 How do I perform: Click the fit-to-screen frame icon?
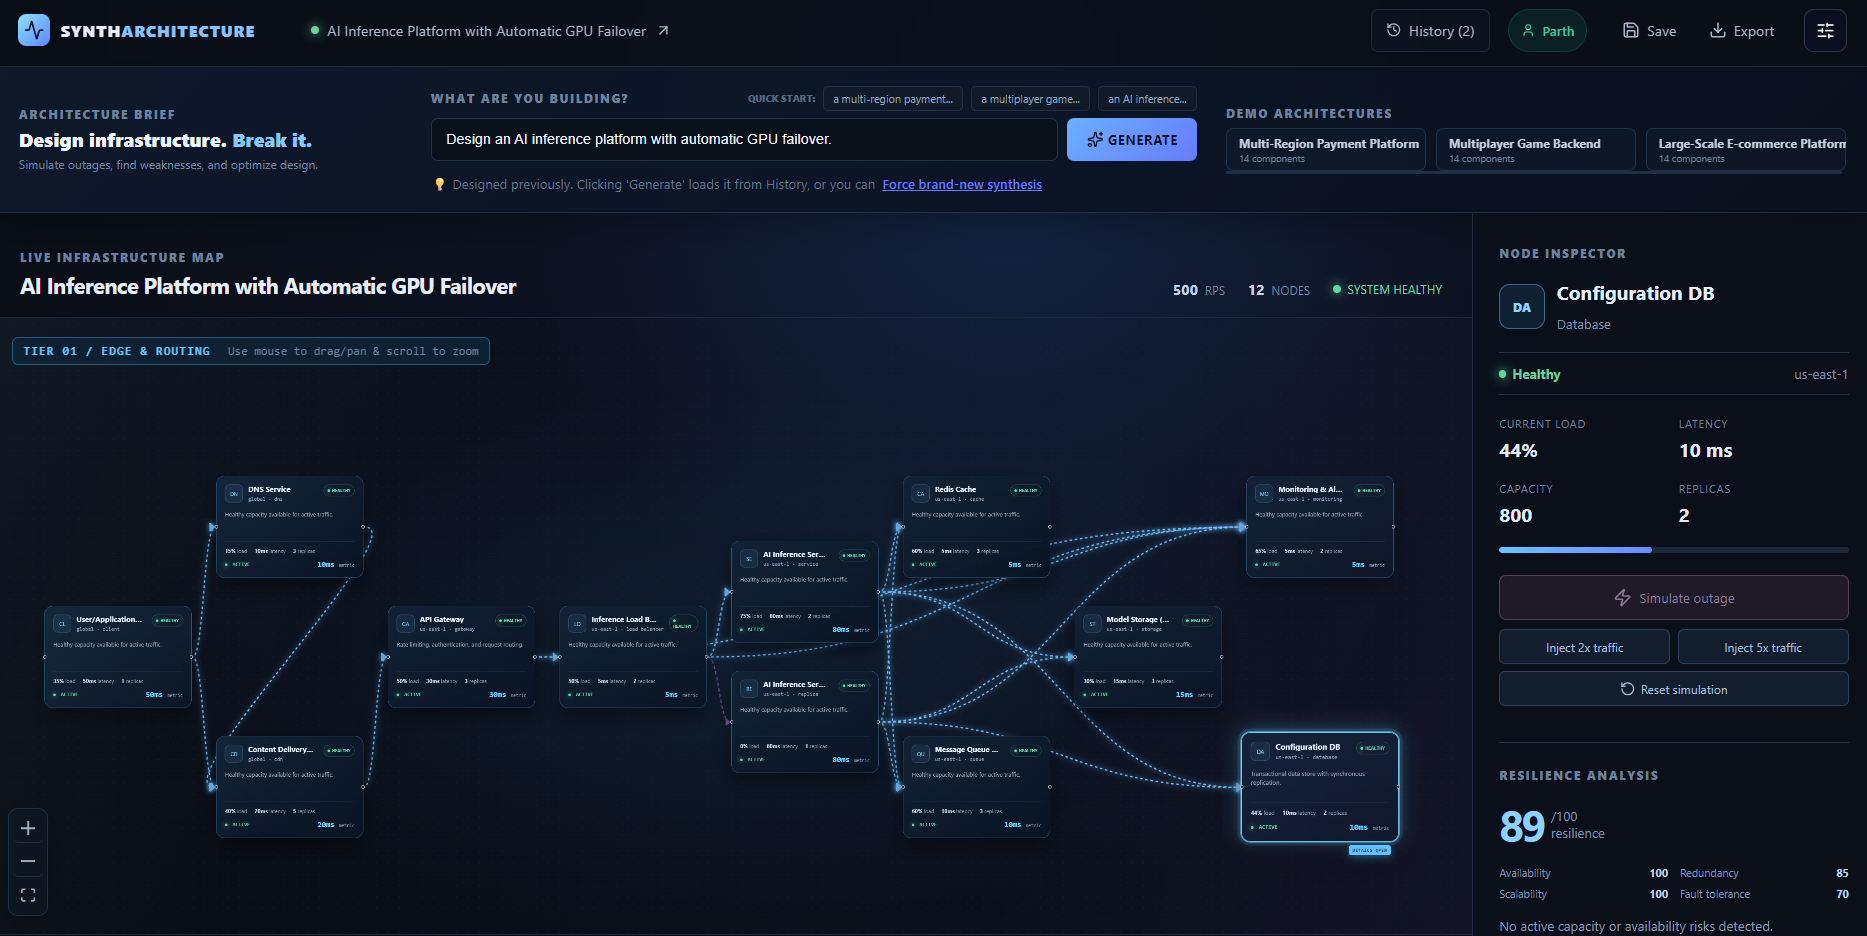(28, 895)
